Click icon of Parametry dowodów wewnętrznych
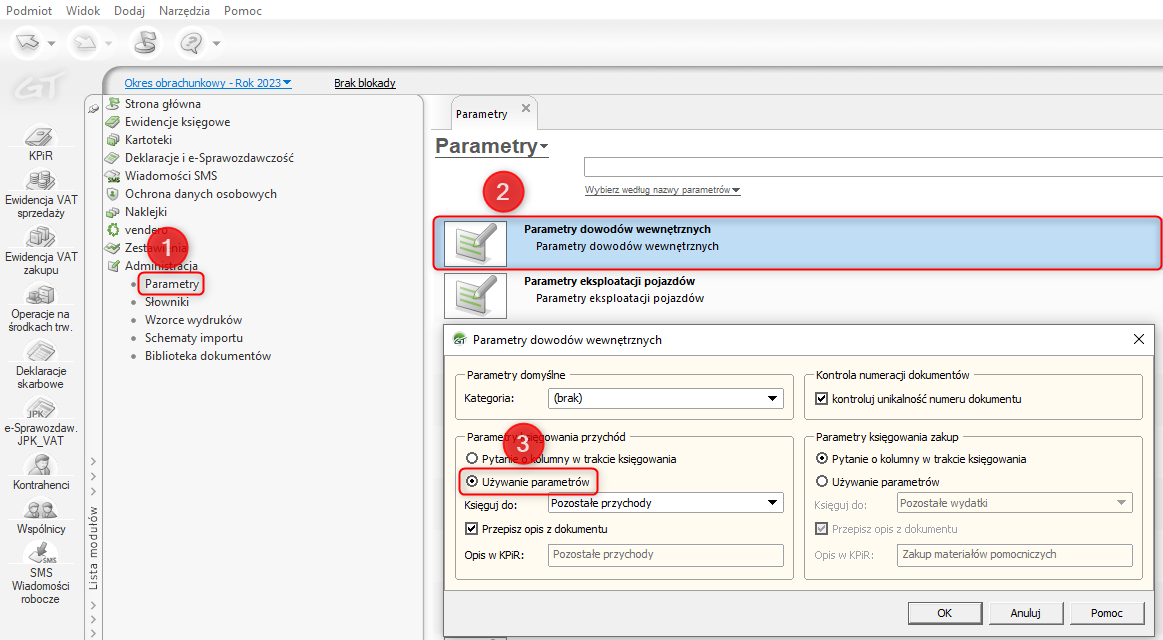Image resolution: width=1163 pixels, height=640 pixels. 475,244
